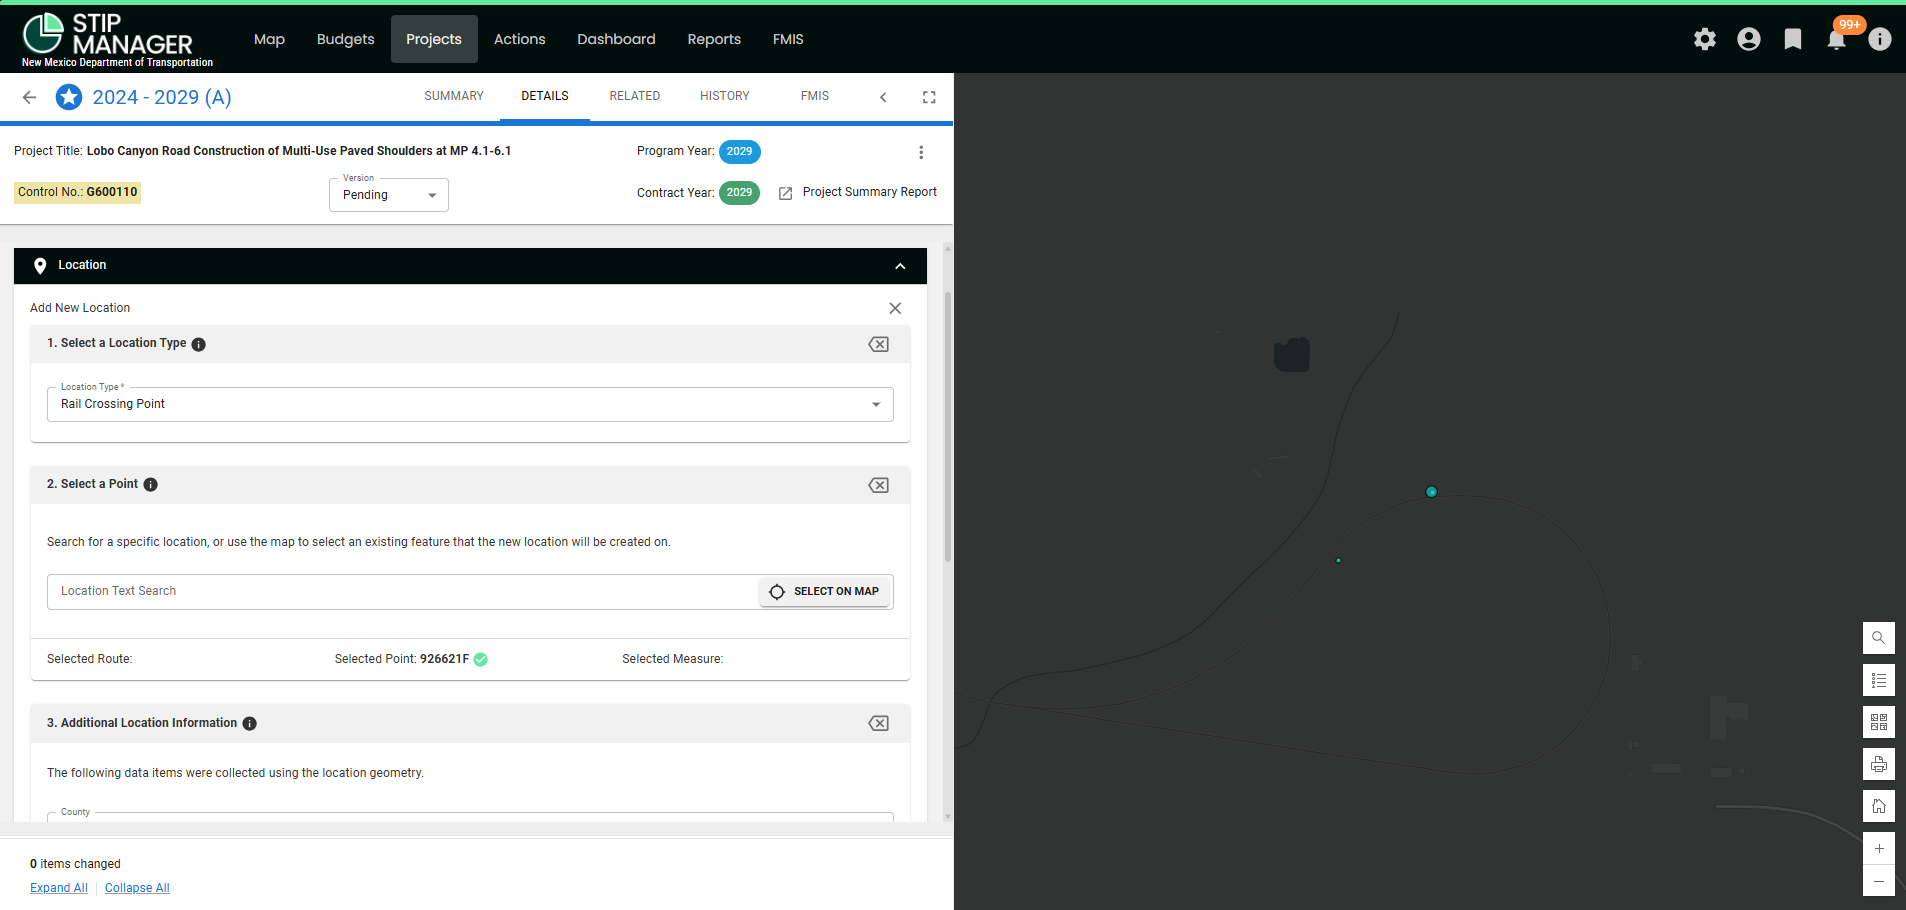Switch to the FMIS project tab
This screenshot has height=910, width=1906.
[815, 96]
